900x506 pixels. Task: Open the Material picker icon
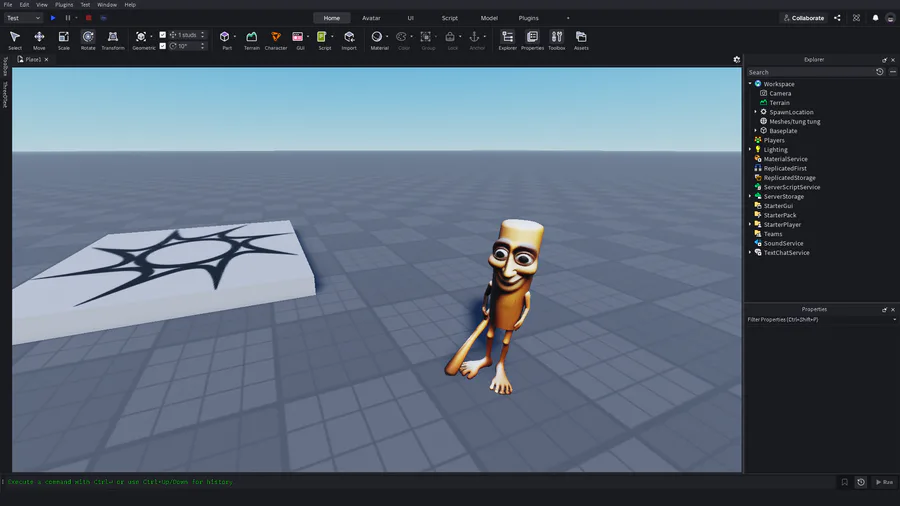pyautogui.click(x=377, y=37)
